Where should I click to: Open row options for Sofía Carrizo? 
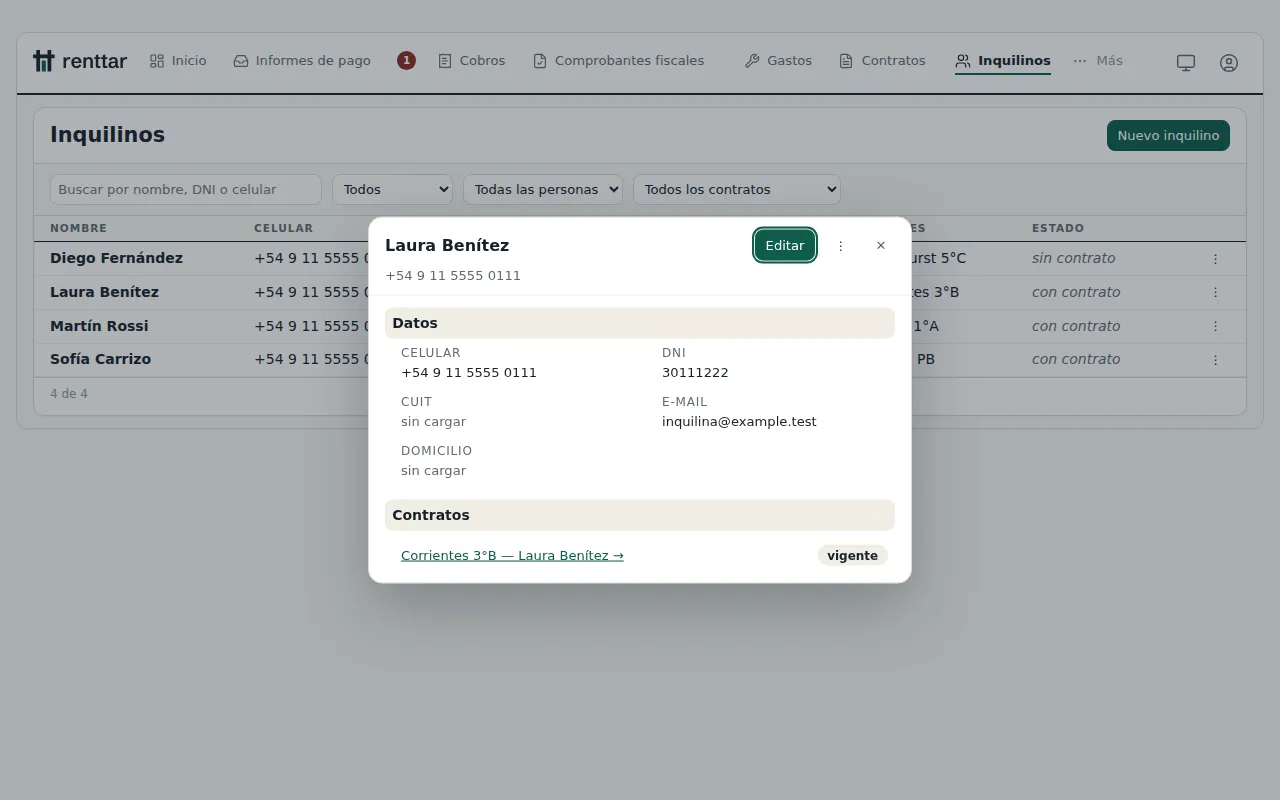click(1215, 360)
